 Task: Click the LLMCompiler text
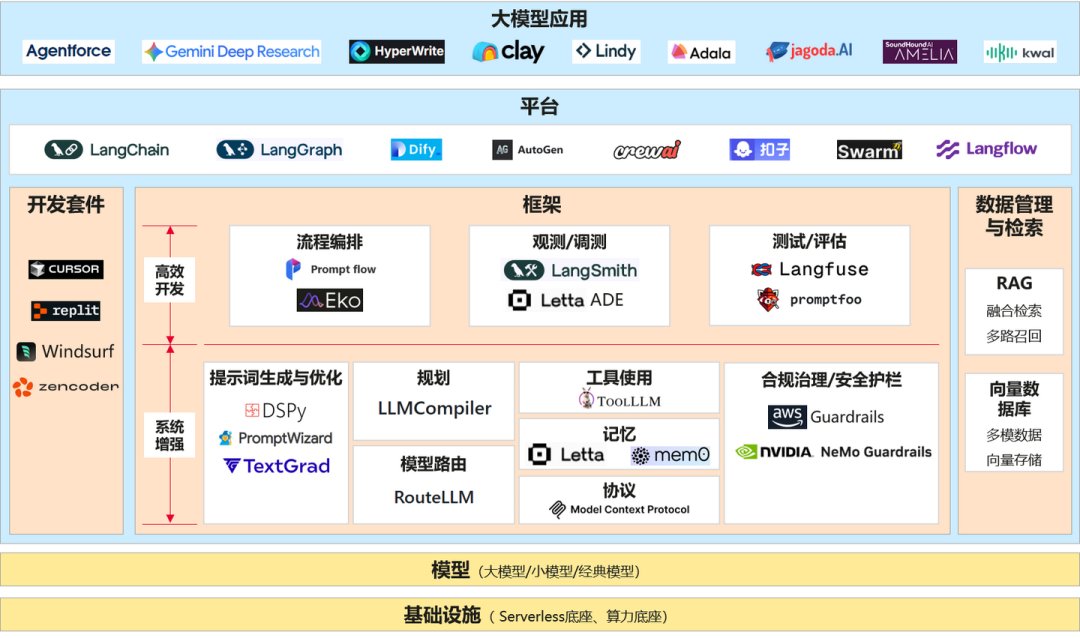tap(435, 409)
